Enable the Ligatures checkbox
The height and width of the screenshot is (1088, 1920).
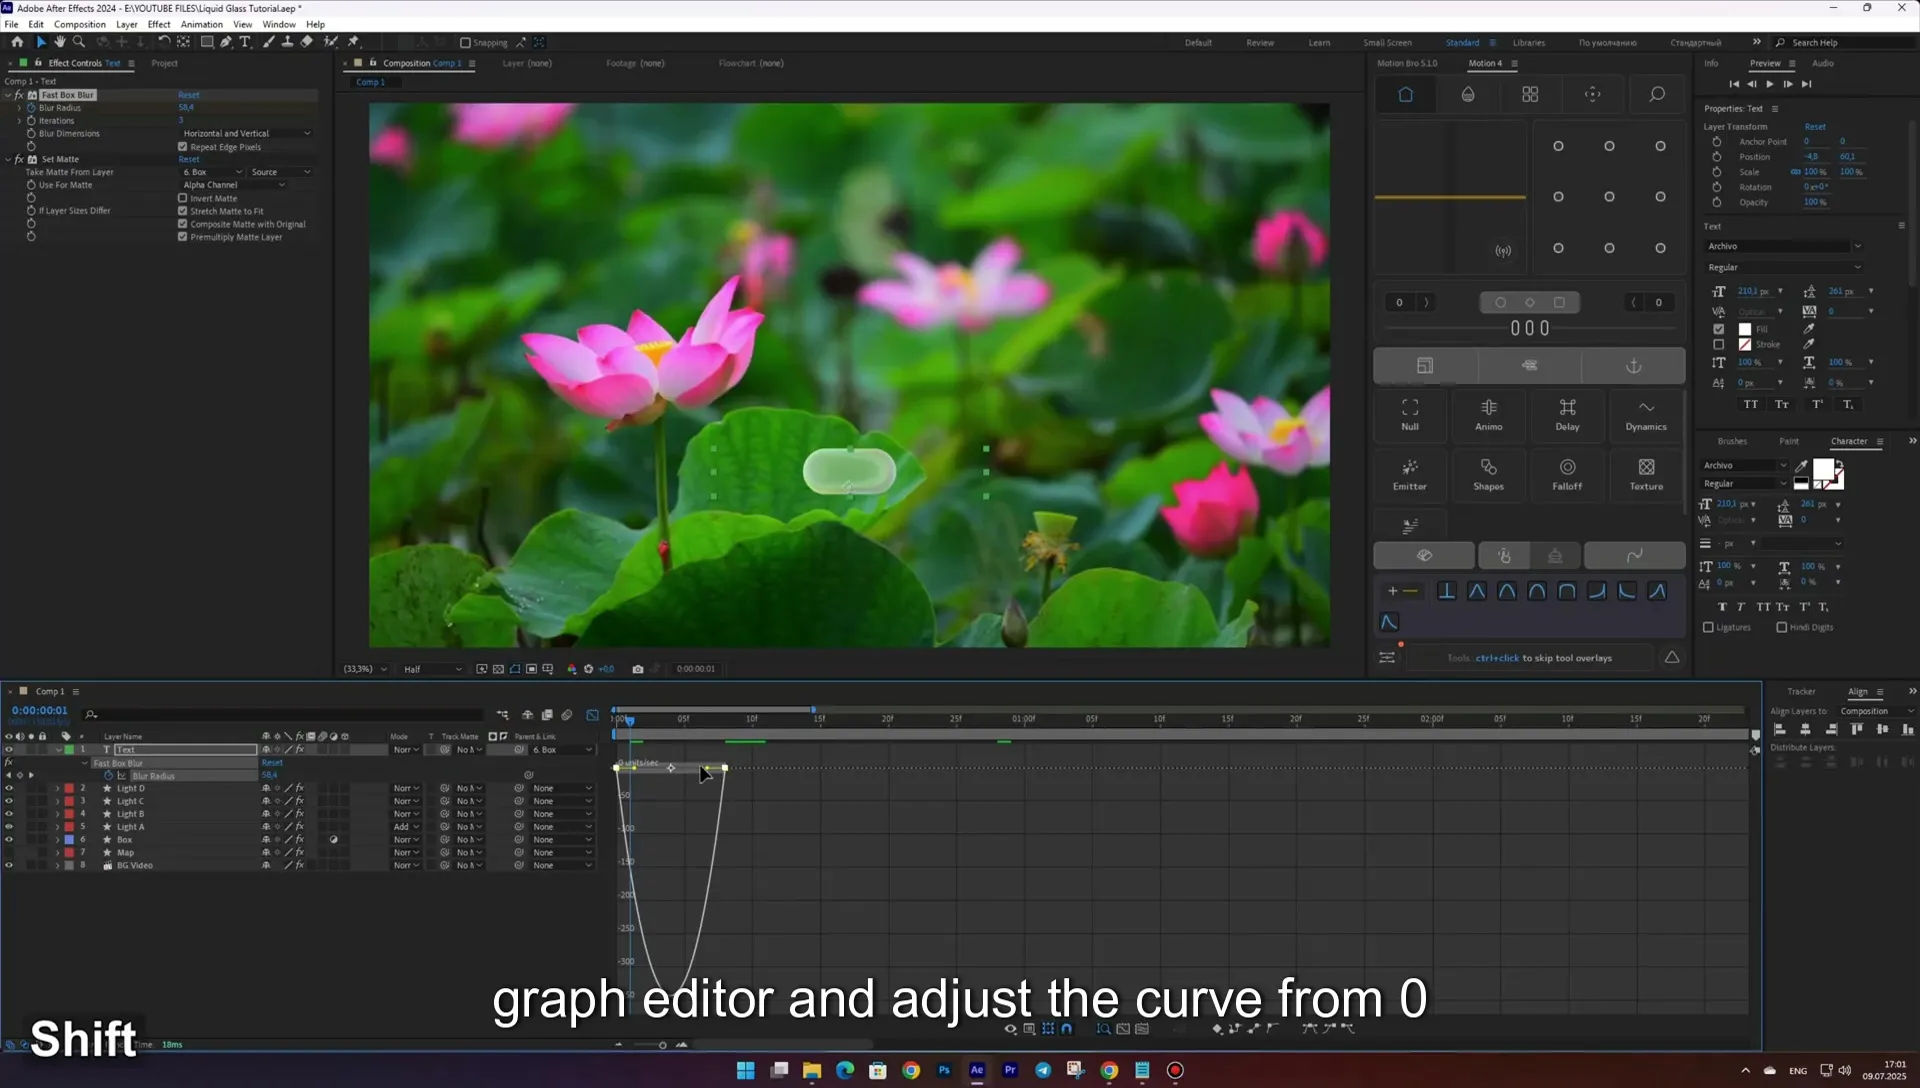coord(1708,628)
